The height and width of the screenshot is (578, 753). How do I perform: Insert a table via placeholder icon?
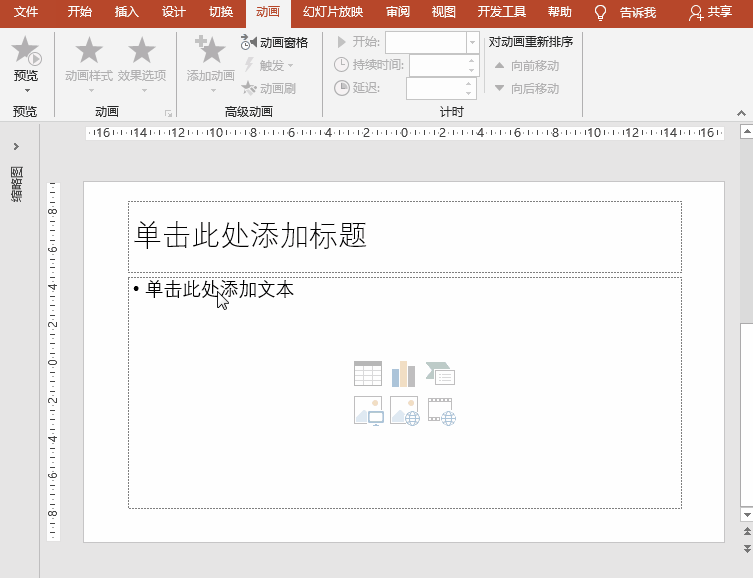click(x=368, y=373)
